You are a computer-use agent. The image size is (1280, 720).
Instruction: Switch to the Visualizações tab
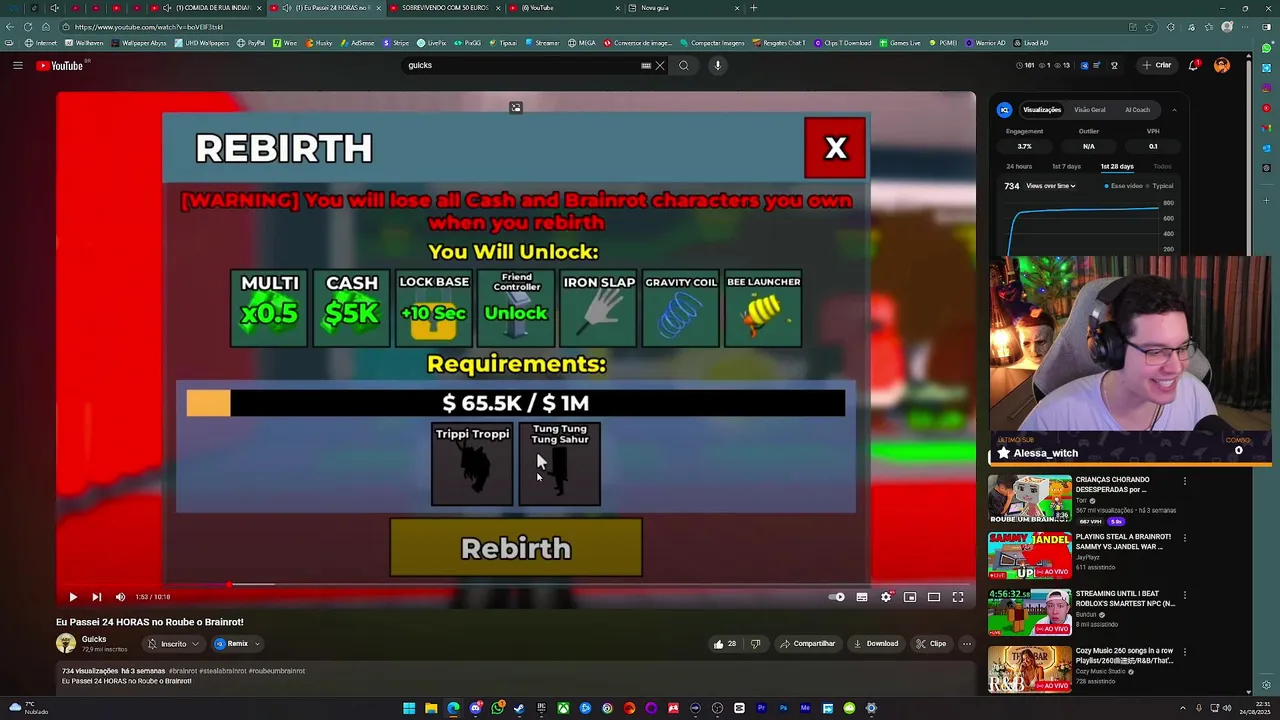click(x=1042, y=110)
